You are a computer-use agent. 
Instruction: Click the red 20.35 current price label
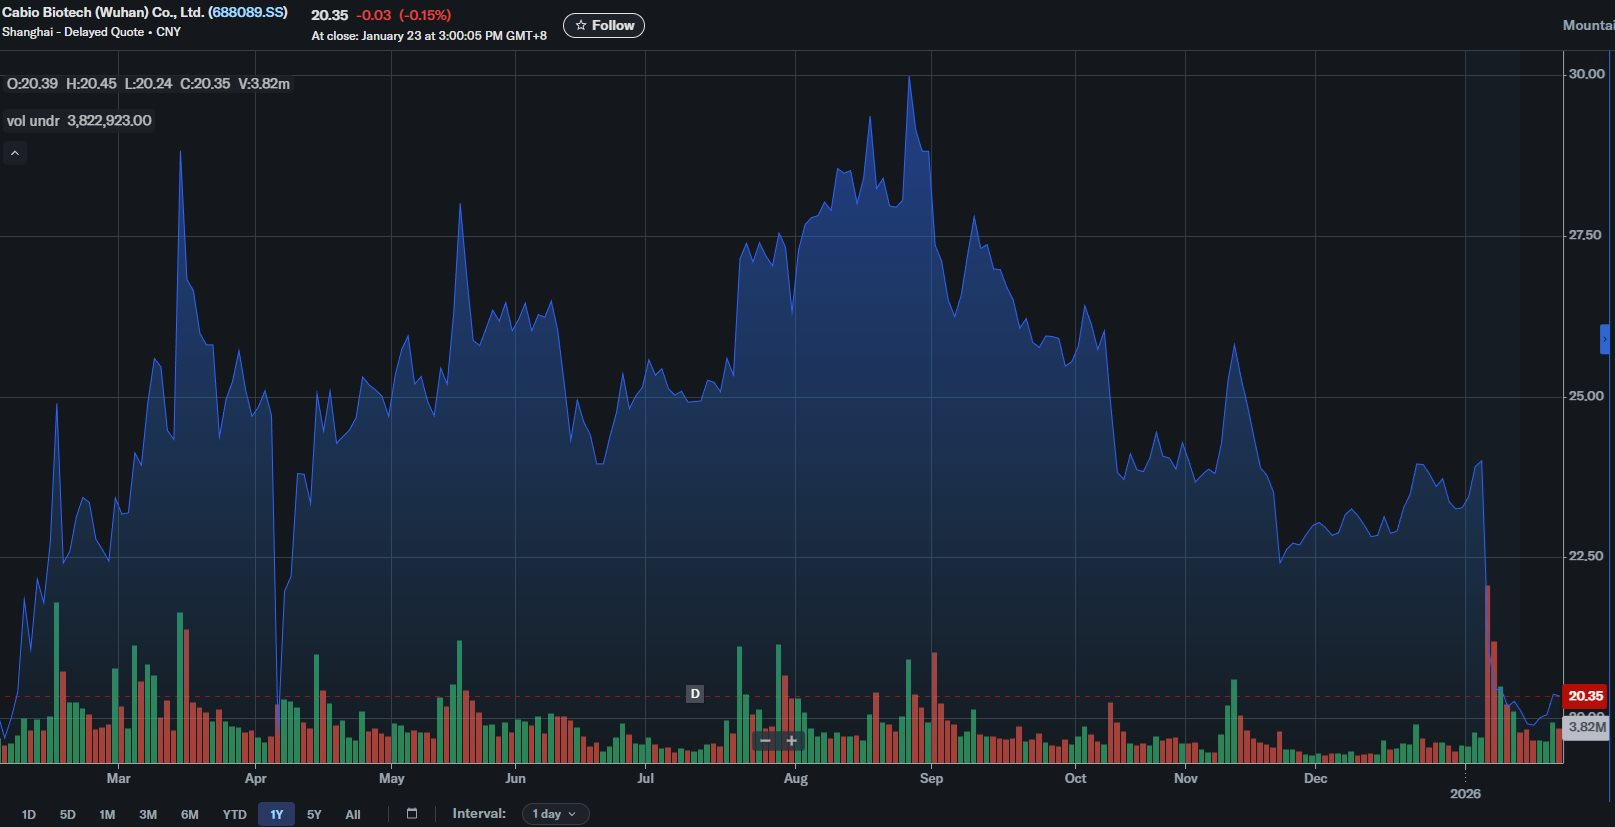1585,696
